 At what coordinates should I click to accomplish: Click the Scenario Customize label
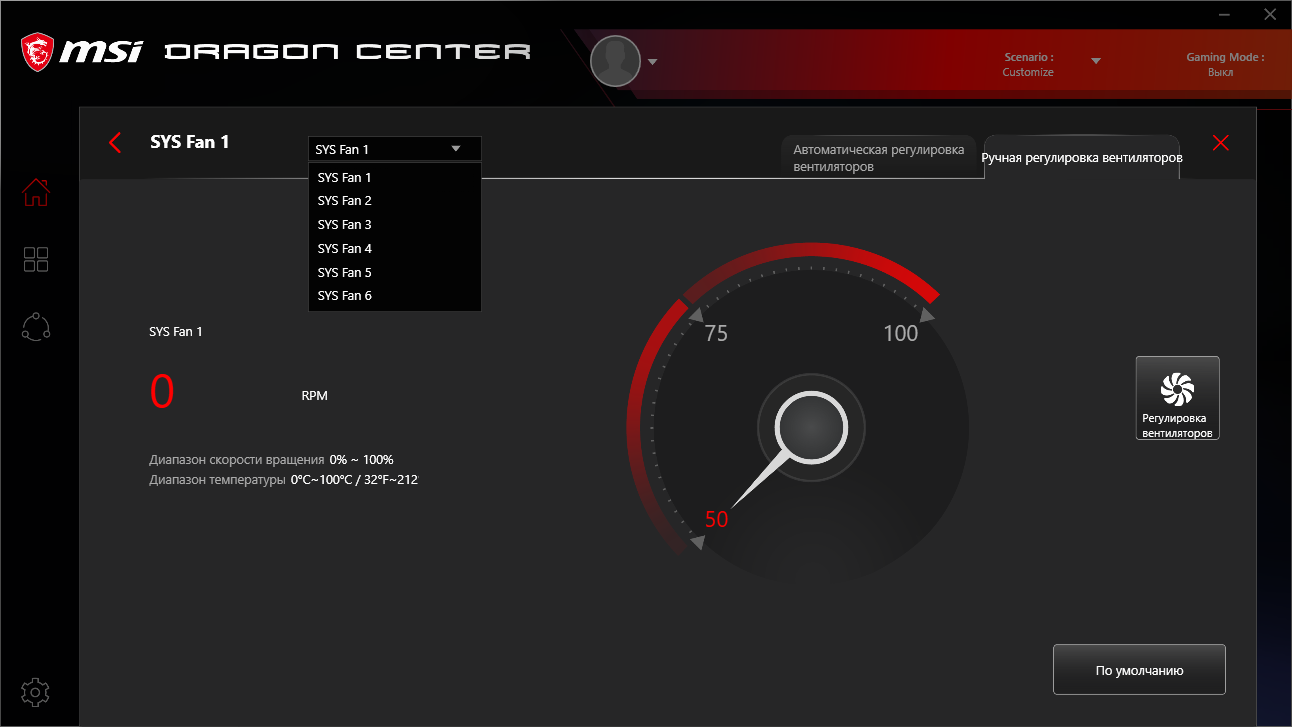[1028, 72]
